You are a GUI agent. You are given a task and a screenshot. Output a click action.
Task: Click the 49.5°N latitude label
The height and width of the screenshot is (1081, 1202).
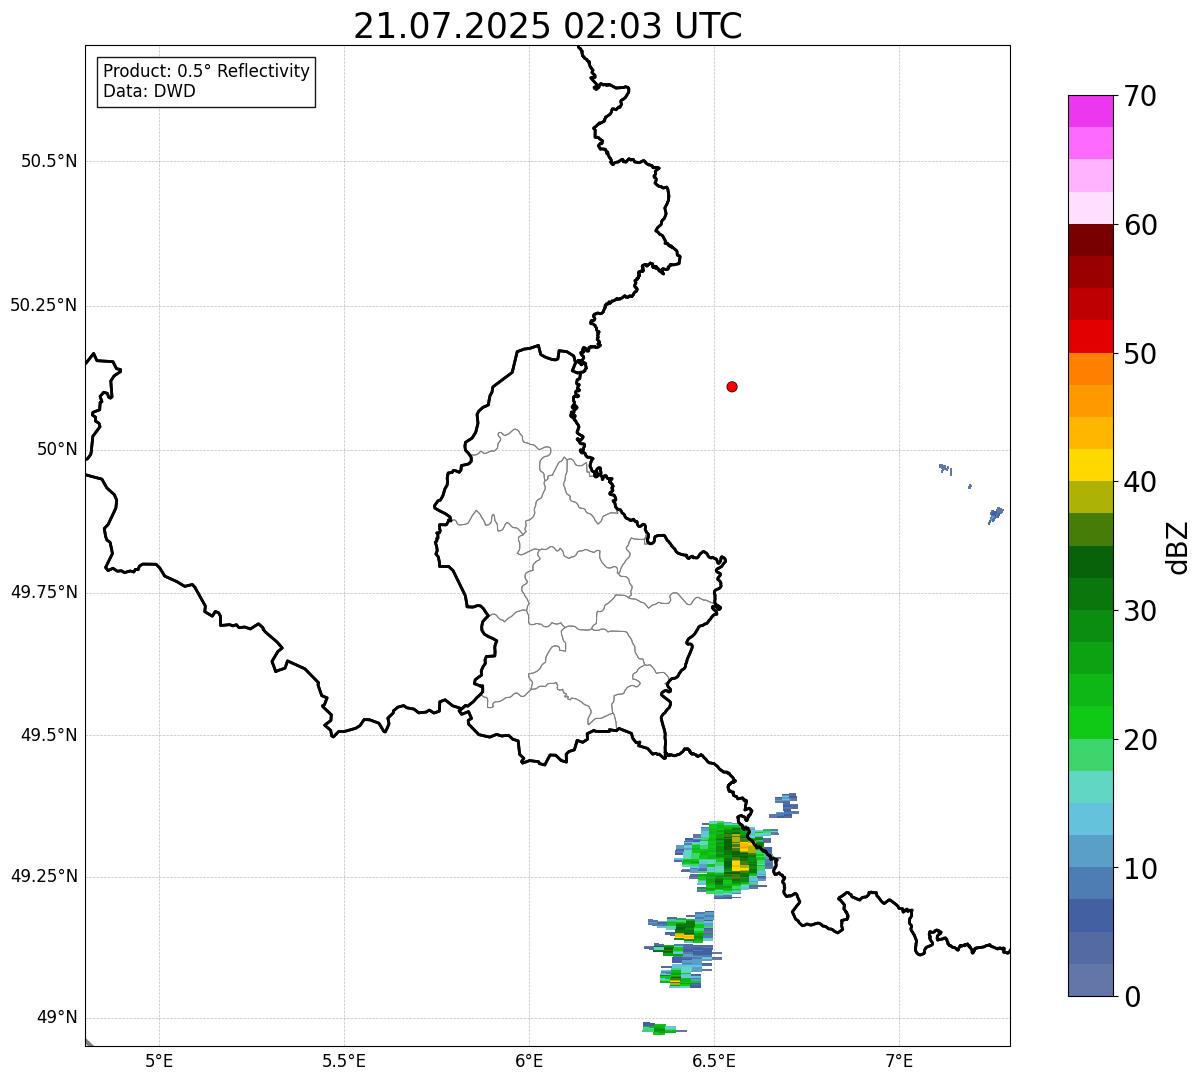pos(49,735)
